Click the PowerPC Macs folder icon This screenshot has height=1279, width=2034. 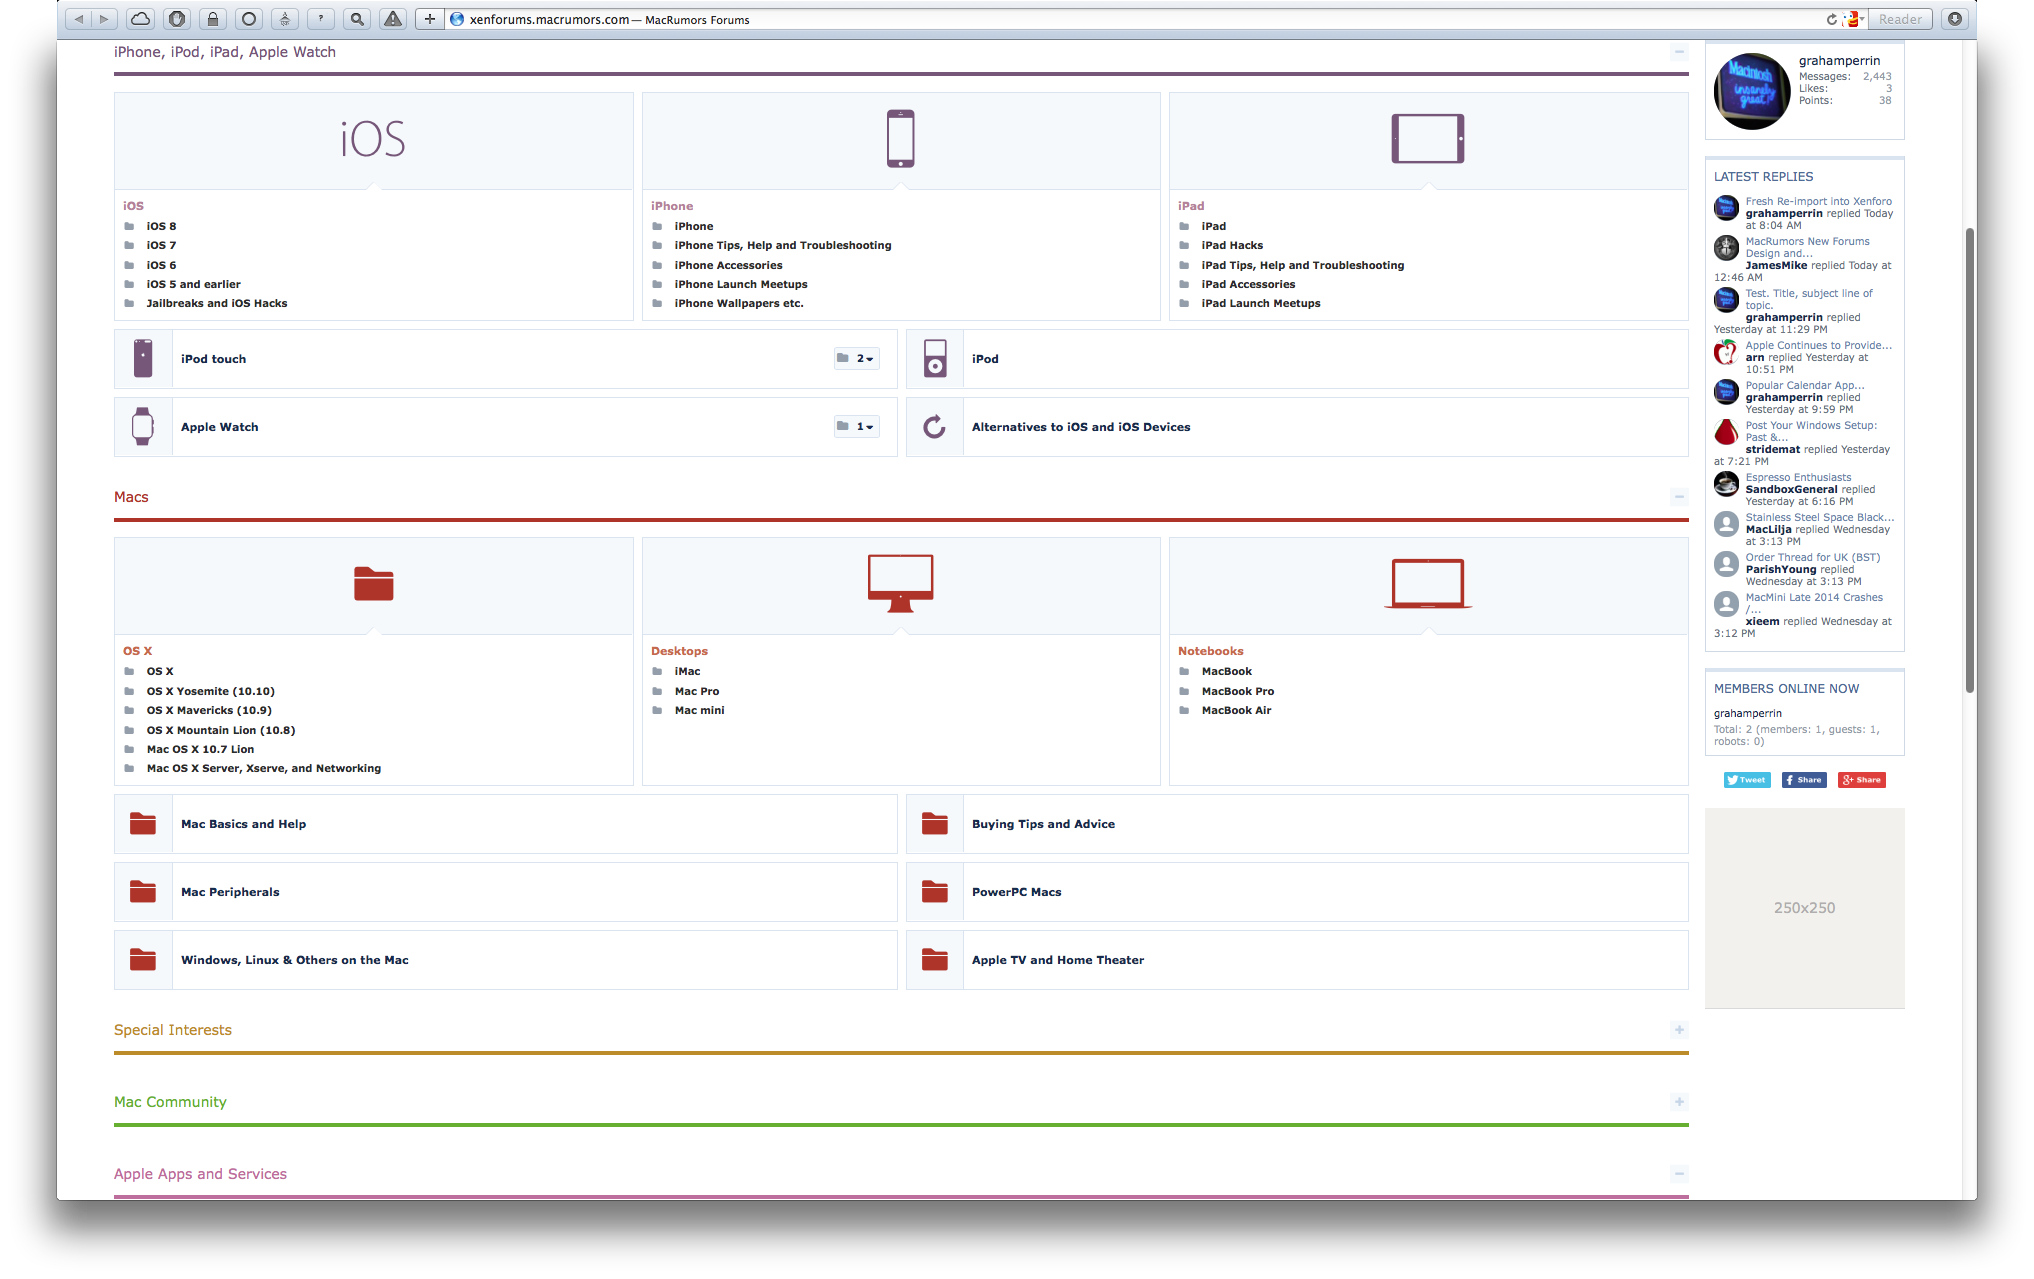[935, 891]
